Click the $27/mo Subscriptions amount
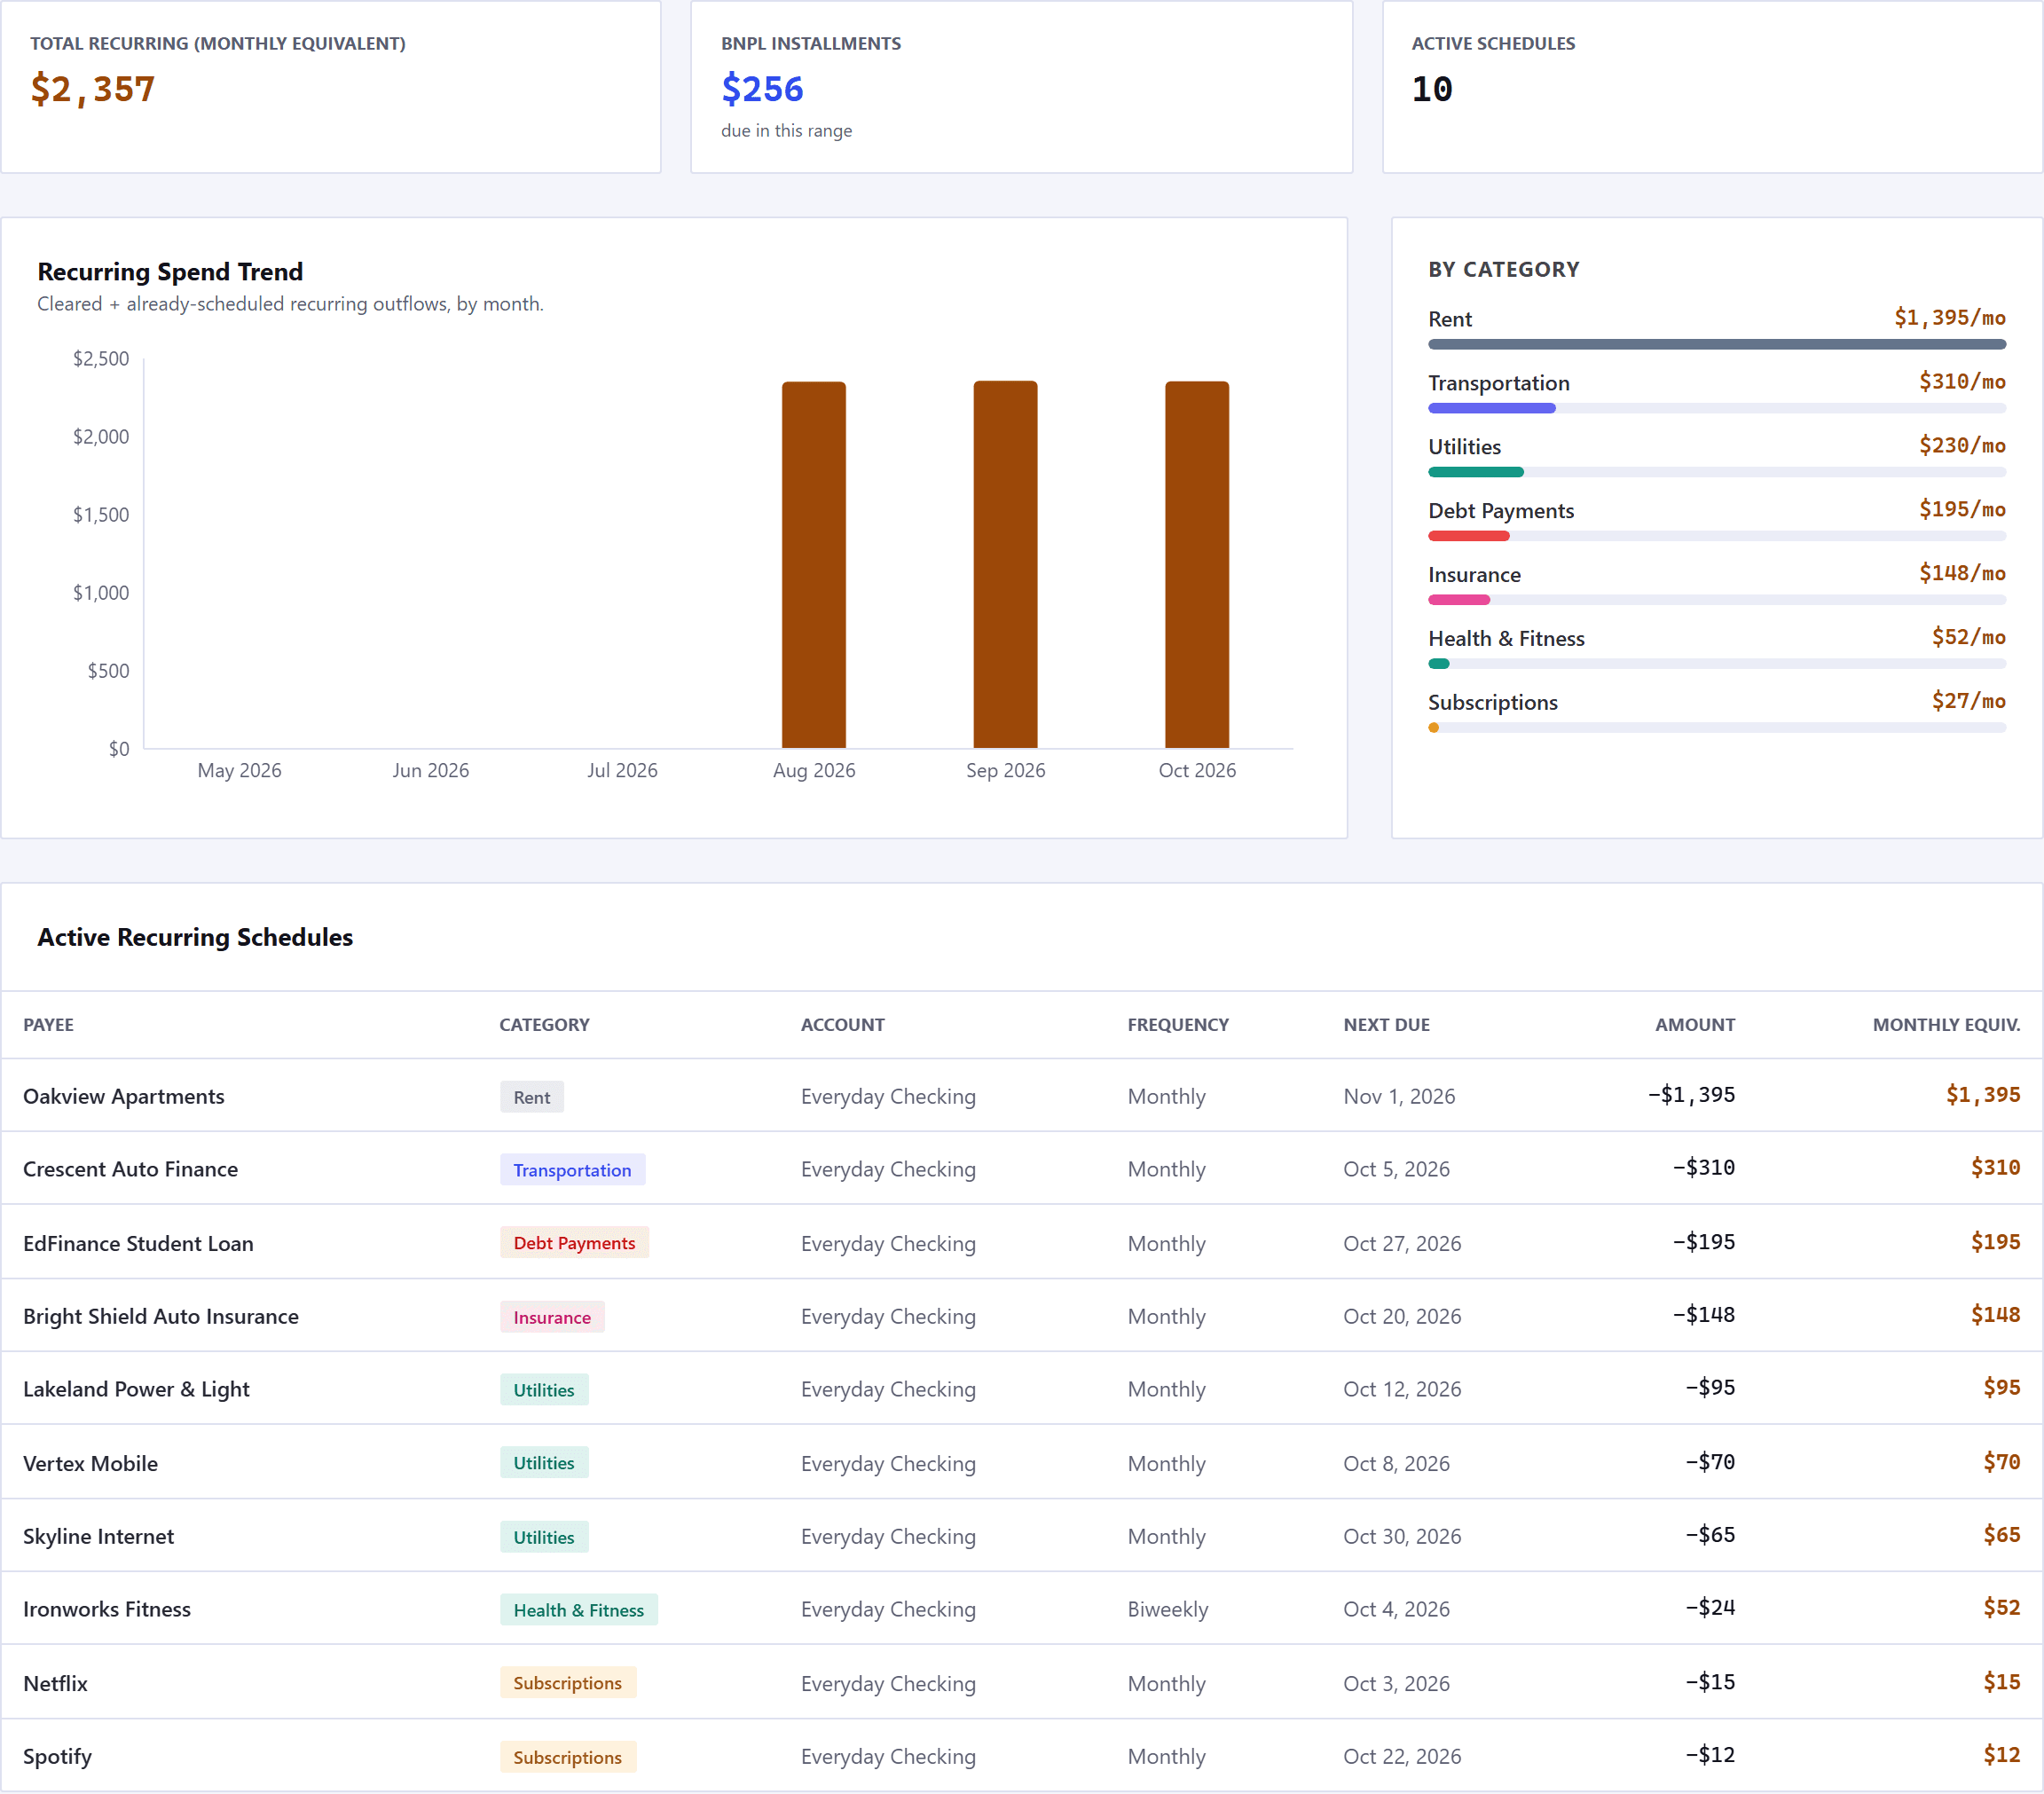Viewport: 2044px width, 1794px height. pos(1969,701)
